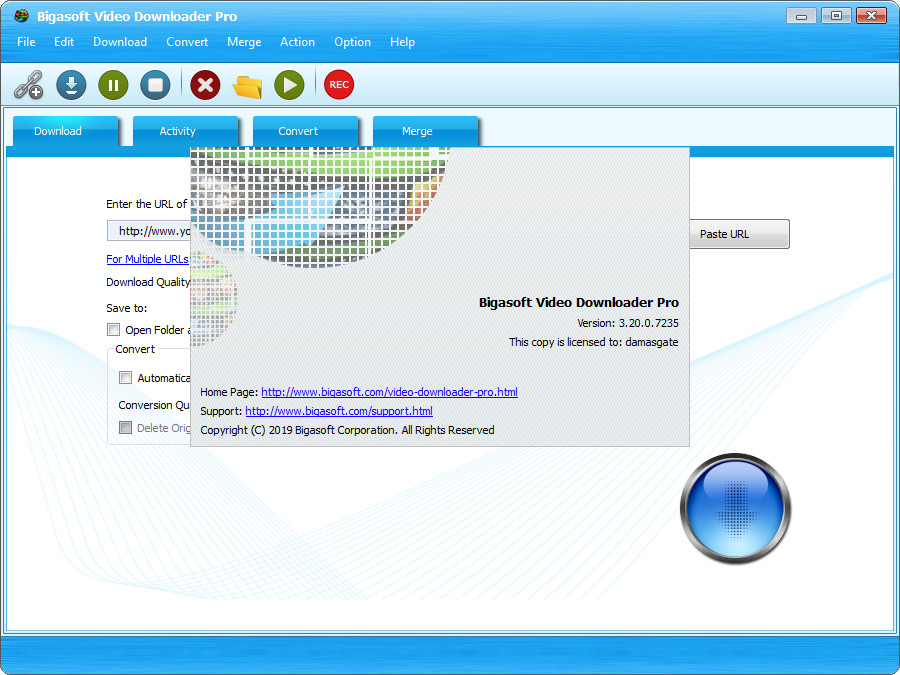The height and width of the screenshot is (675, 900).
Task: Open the File menu
Action: [26, 42]
